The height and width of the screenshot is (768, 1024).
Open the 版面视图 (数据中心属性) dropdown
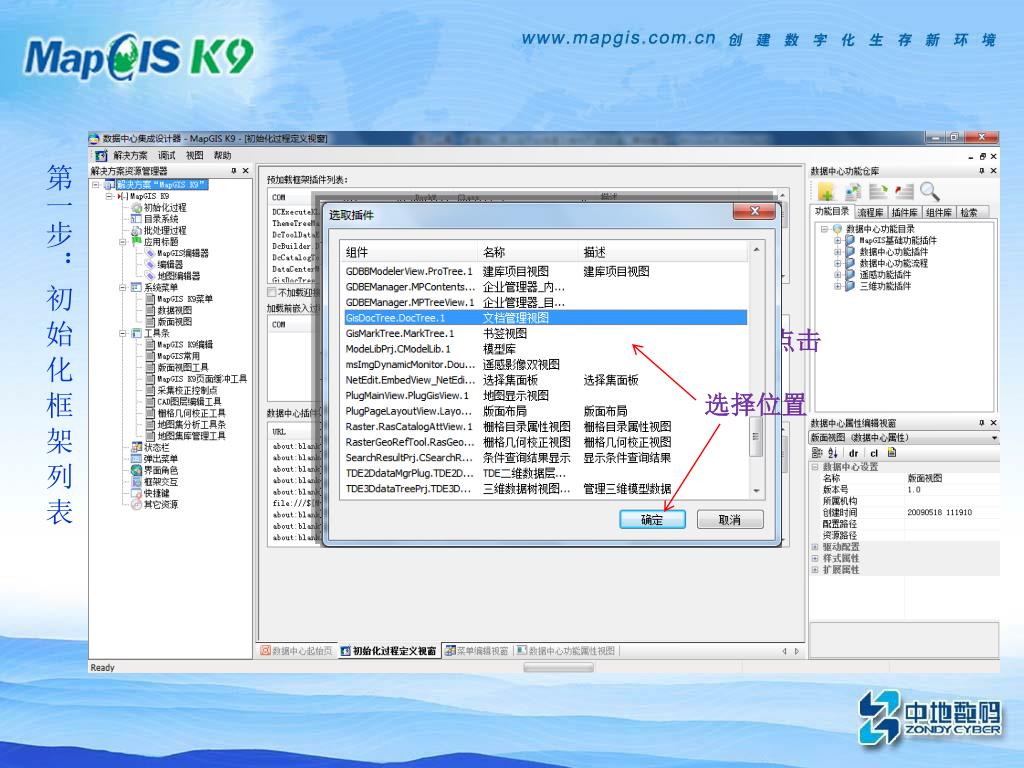[994, 438]
